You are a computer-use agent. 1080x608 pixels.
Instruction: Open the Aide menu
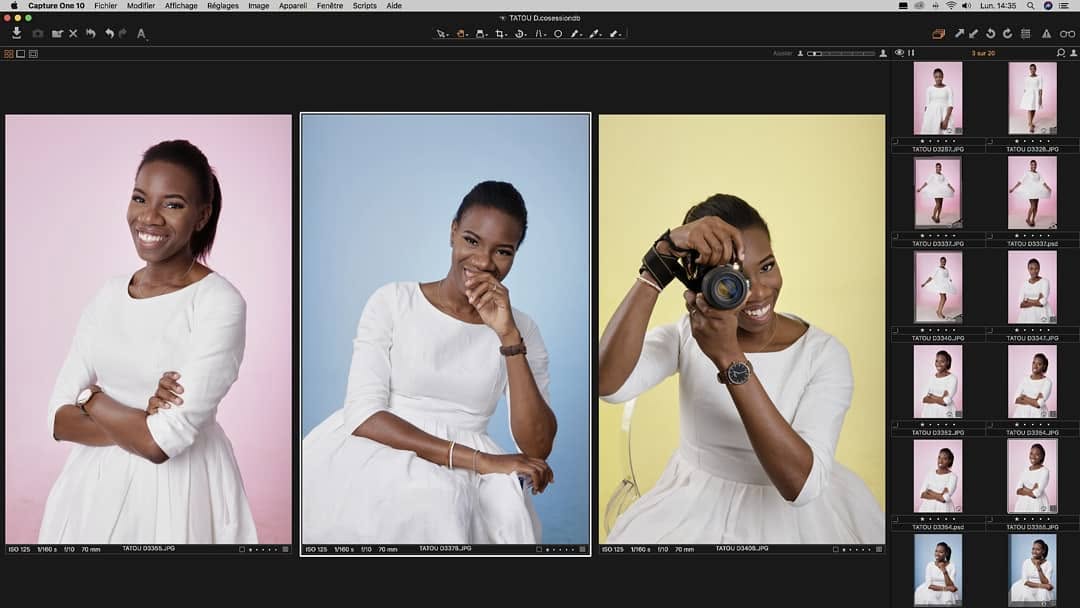pyautogui.click(x=393, y=6)
